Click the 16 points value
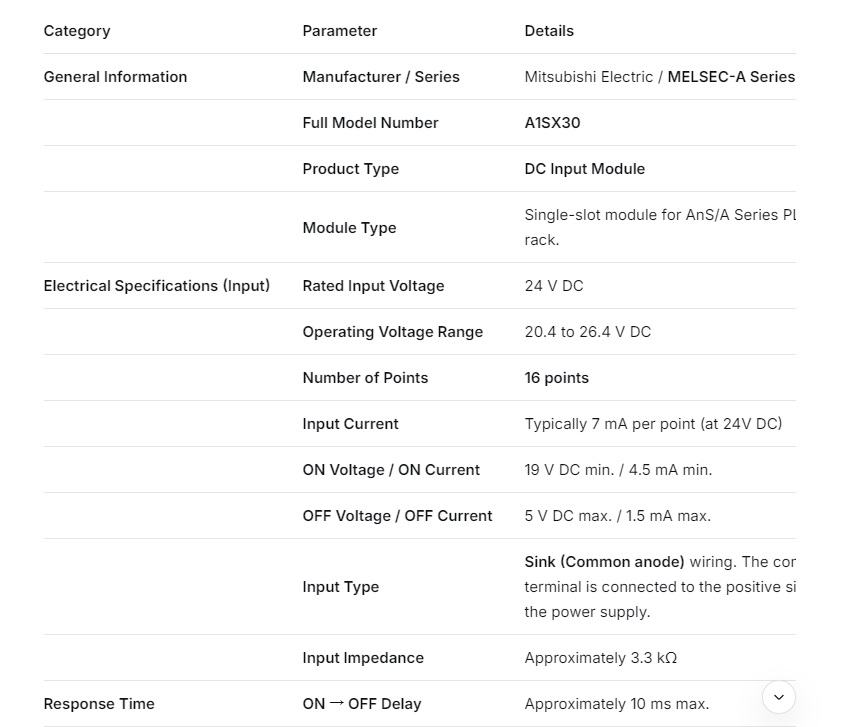 (x=556, y=378)
